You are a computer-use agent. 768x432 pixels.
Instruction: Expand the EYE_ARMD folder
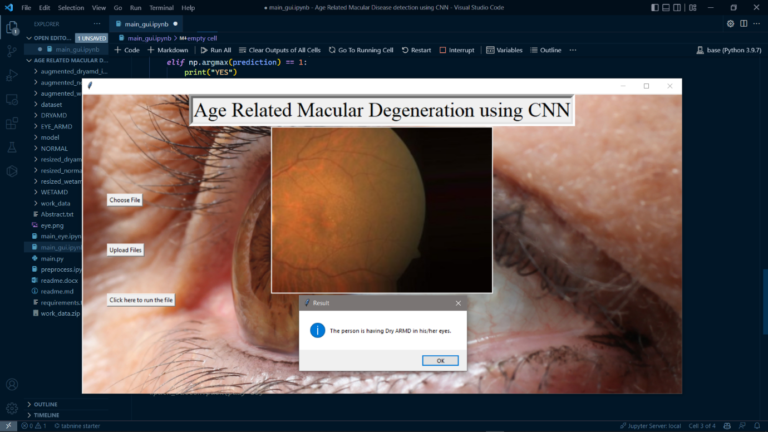point(56,126)
